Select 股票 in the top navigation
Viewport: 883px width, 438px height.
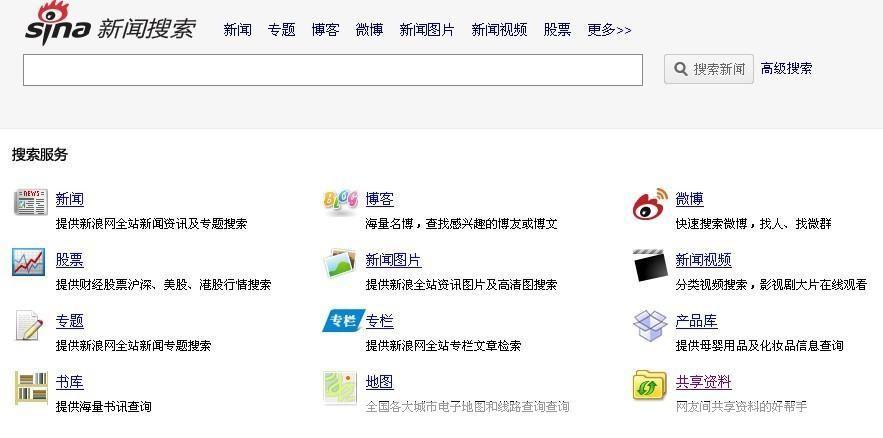tap(558, 30)
